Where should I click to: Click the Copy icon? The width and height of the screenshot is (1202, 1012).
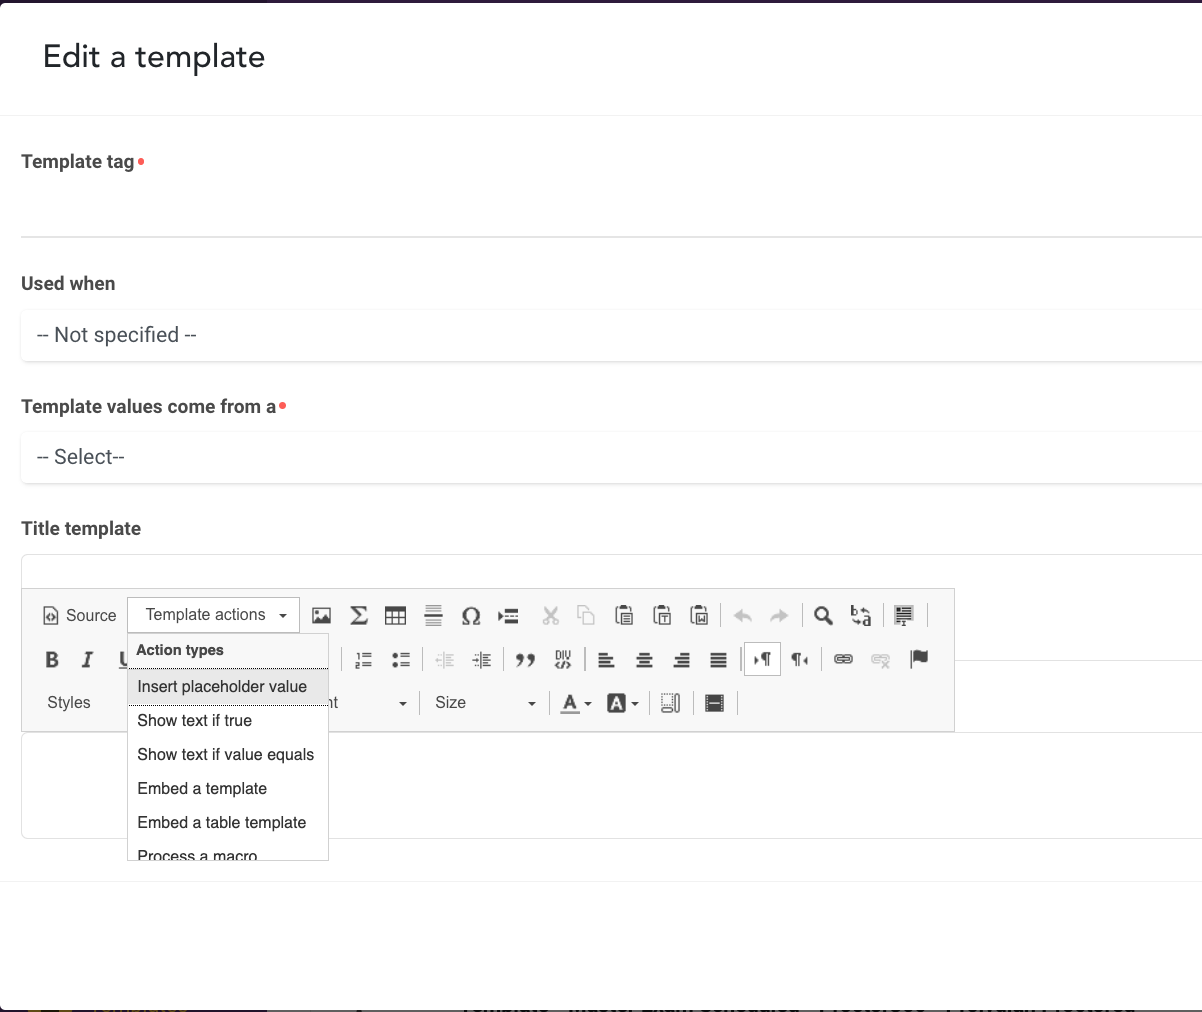click(x=587, y=615)
